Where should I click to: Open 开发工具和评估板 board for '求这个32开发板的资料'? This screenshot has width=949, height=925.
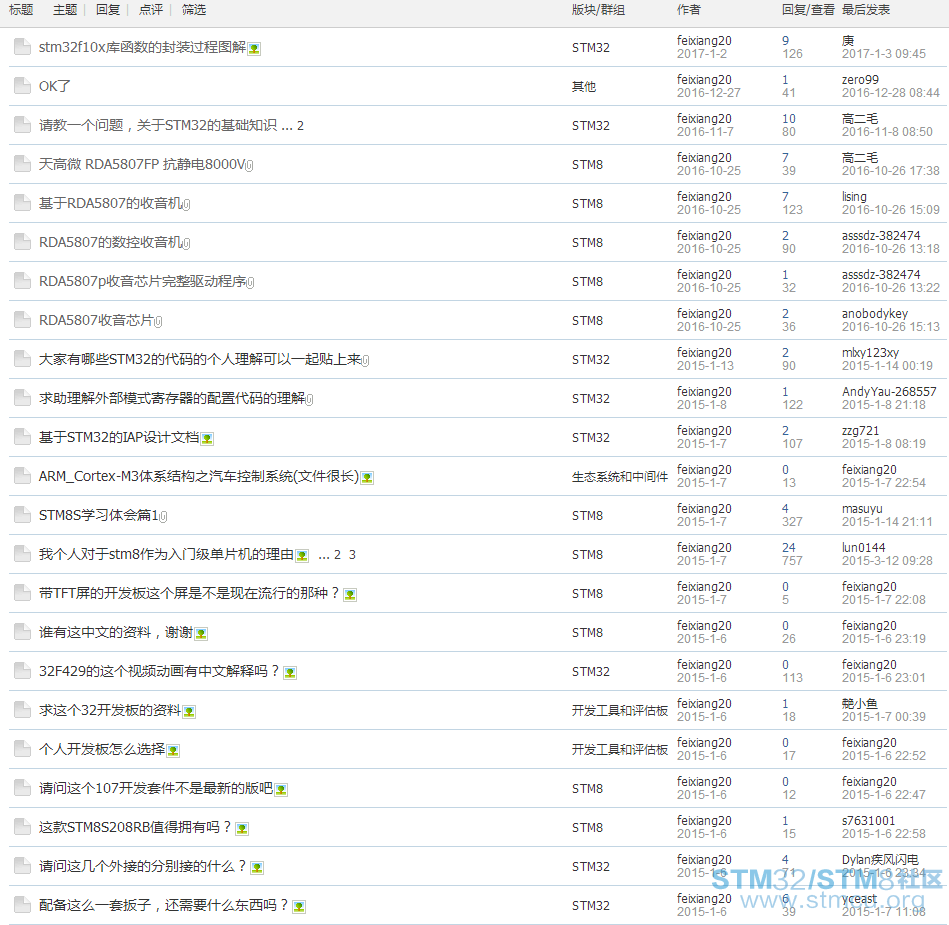coord(620,711)
